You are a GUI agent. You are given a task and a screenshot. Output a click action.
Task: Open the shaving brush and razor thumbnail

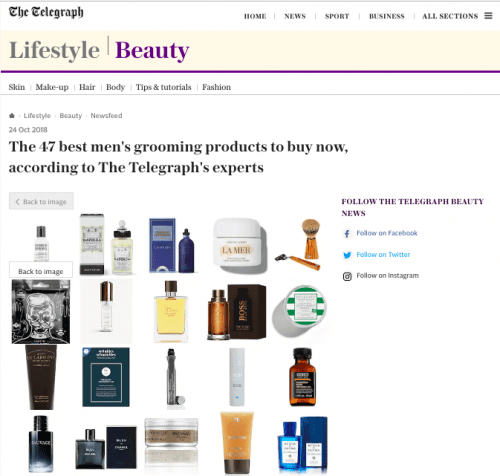point(299,244)
